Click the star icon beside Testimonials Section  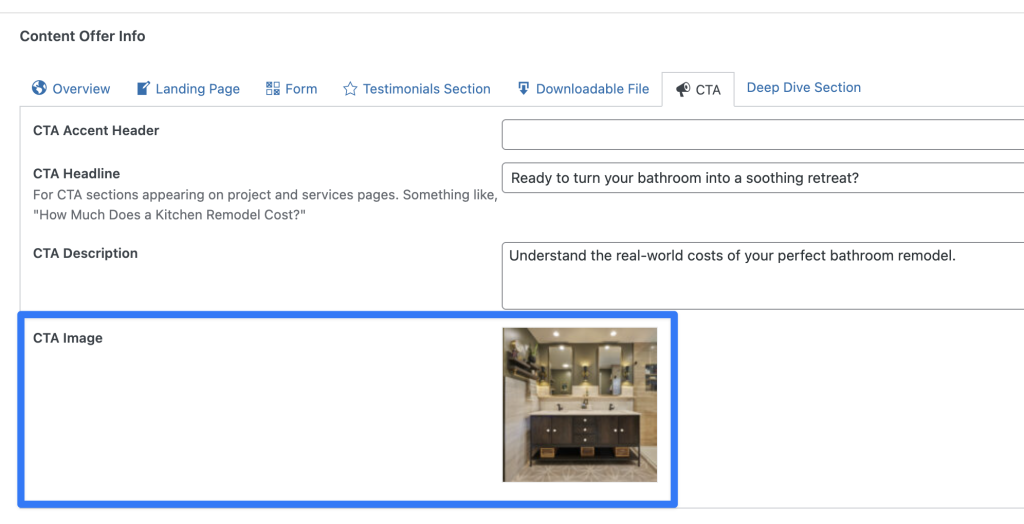[350, 89]
